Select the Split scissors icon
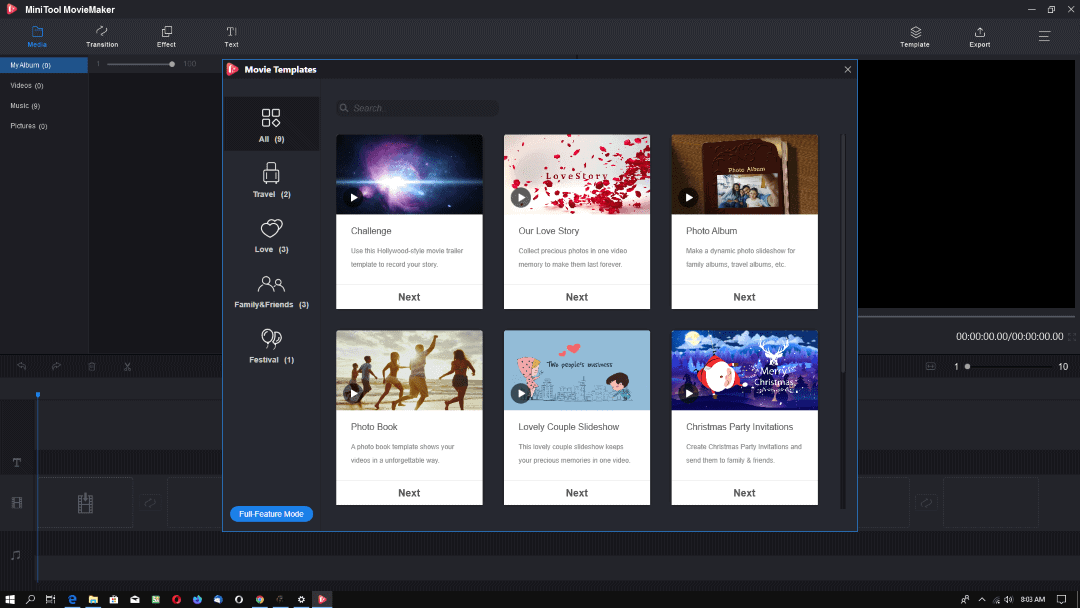1080x608 pixels. (127, 366)
